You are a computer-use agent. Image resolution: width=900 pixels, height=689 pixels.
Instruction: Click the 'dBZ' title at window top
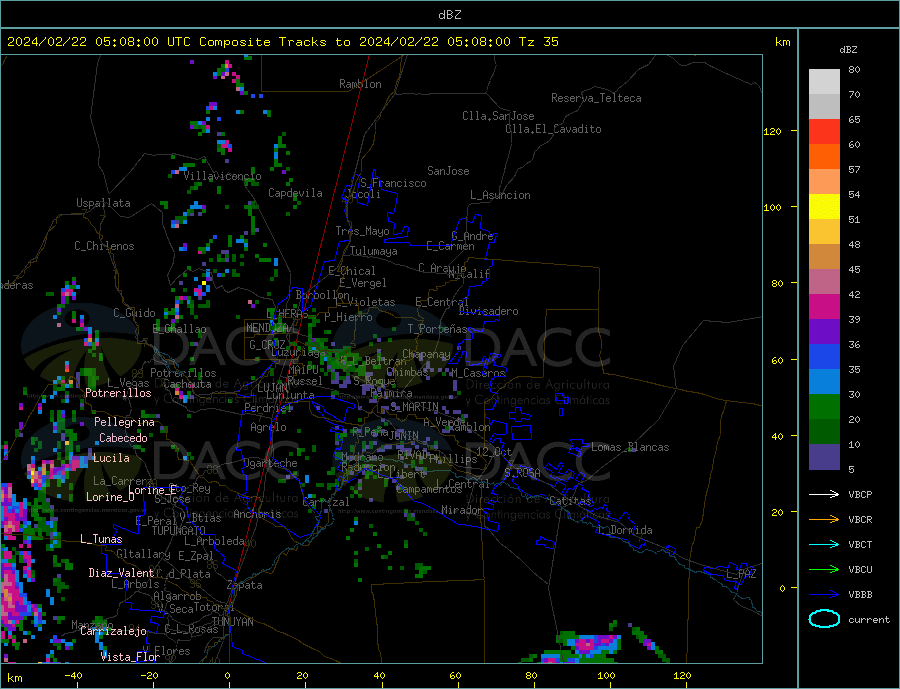tap(449, 15)
